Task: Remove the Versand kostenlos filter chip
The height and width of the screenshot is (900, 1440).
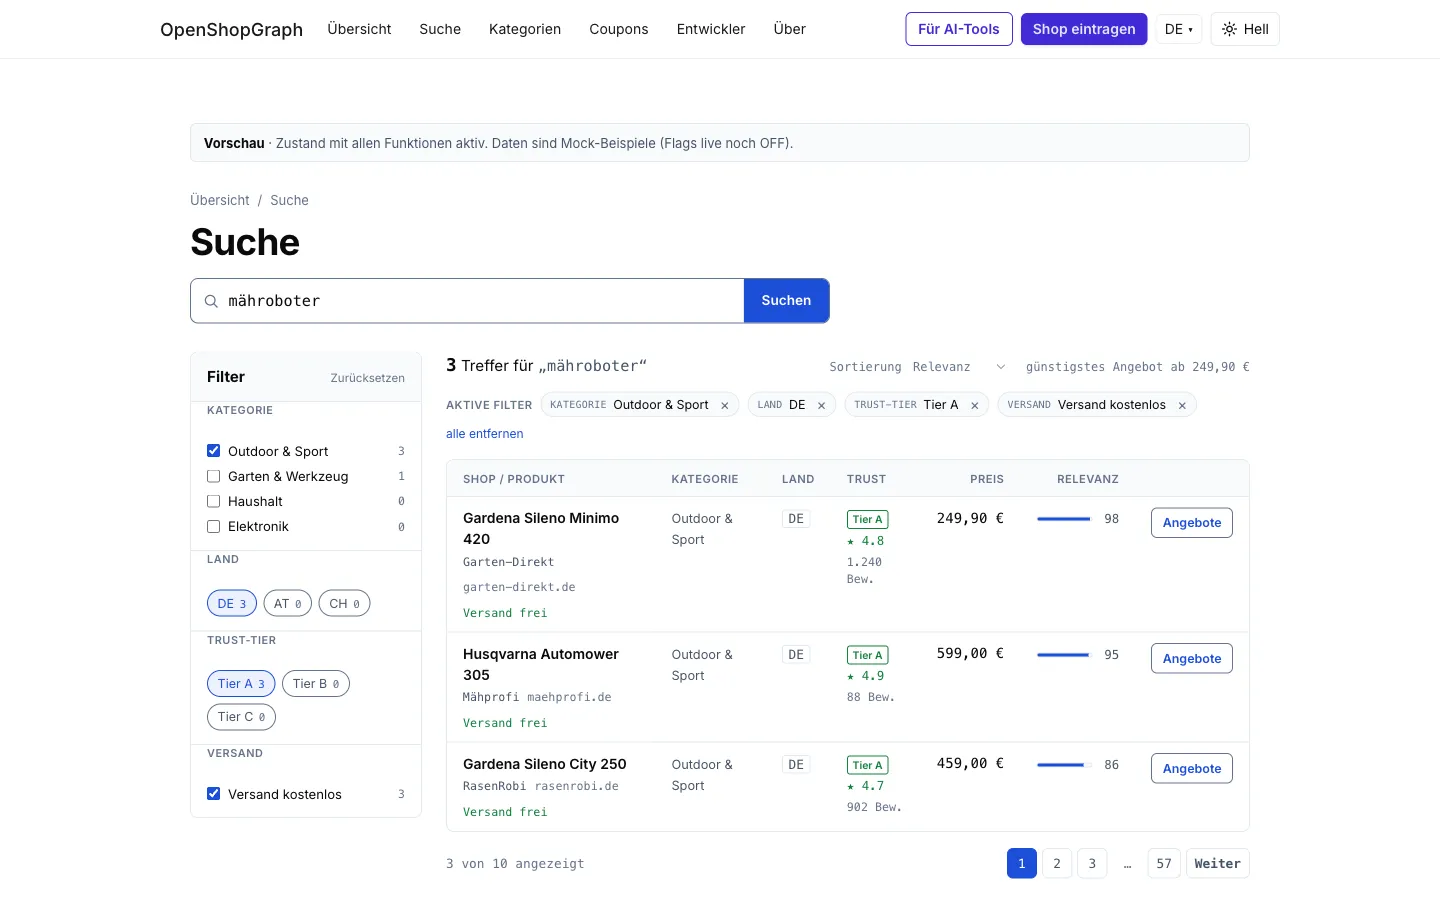Action: (1182, 405)
